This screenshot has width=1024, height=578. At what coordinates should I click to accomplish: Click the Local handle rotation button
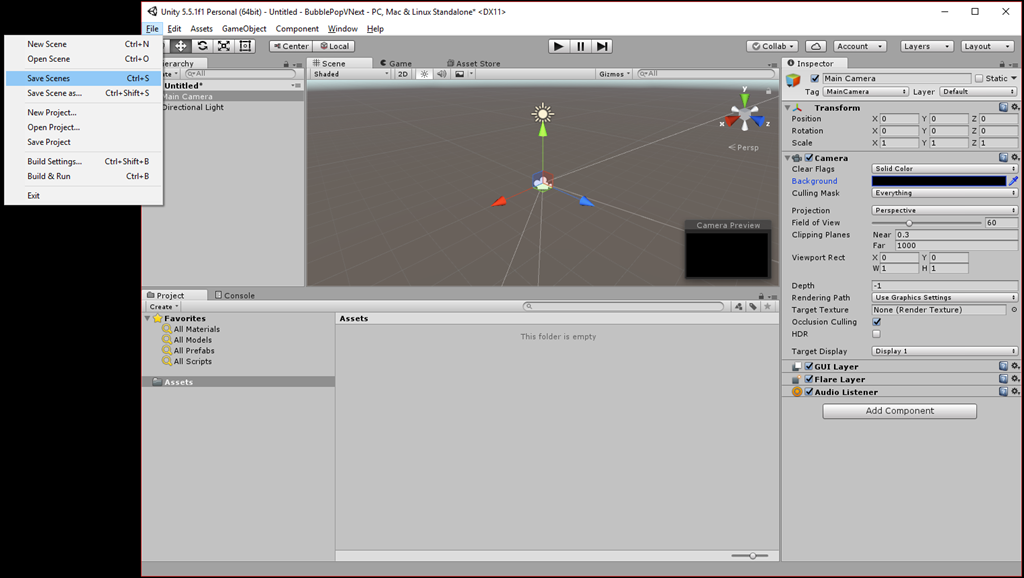click(334, 46)
